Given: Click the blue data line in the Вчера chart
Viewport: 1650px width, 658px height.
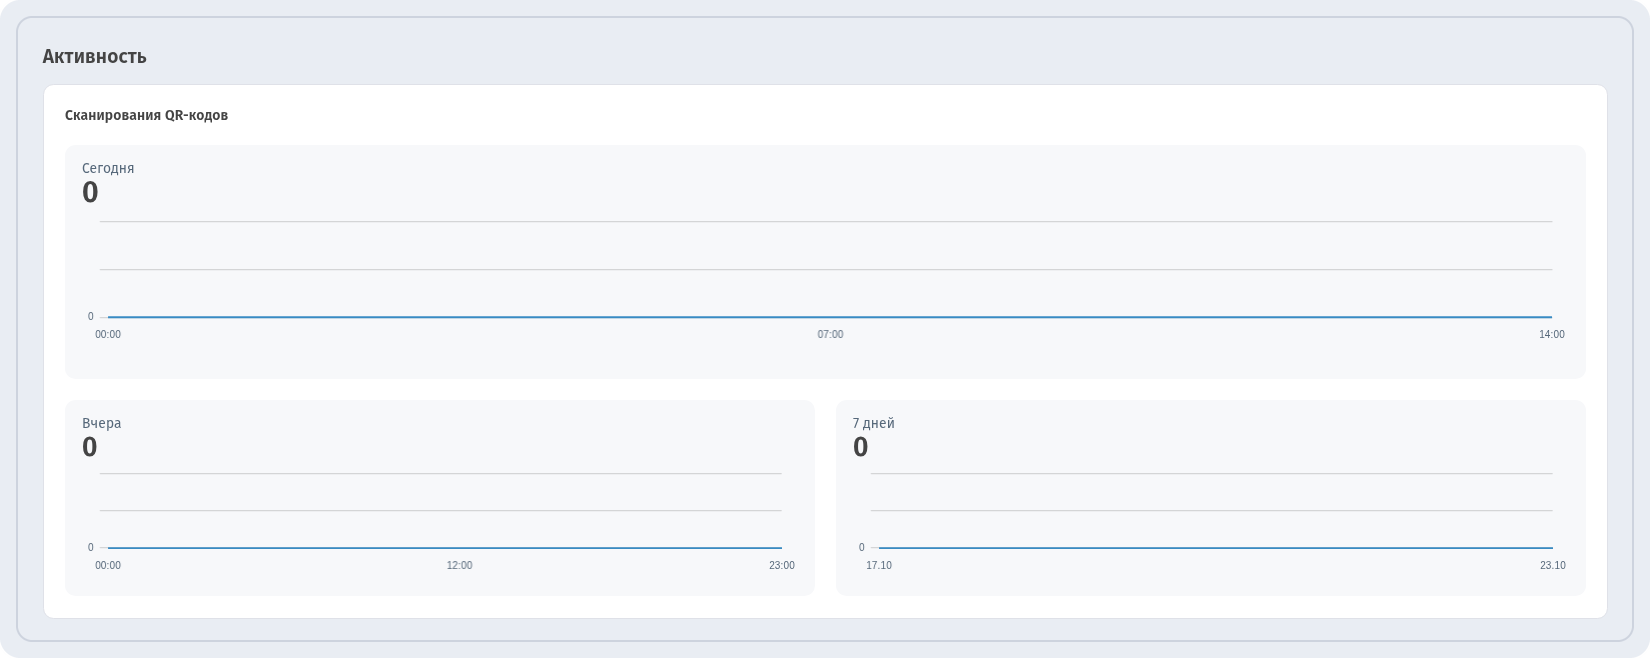Looking at the screenshot, I should [x=445, y=548].
